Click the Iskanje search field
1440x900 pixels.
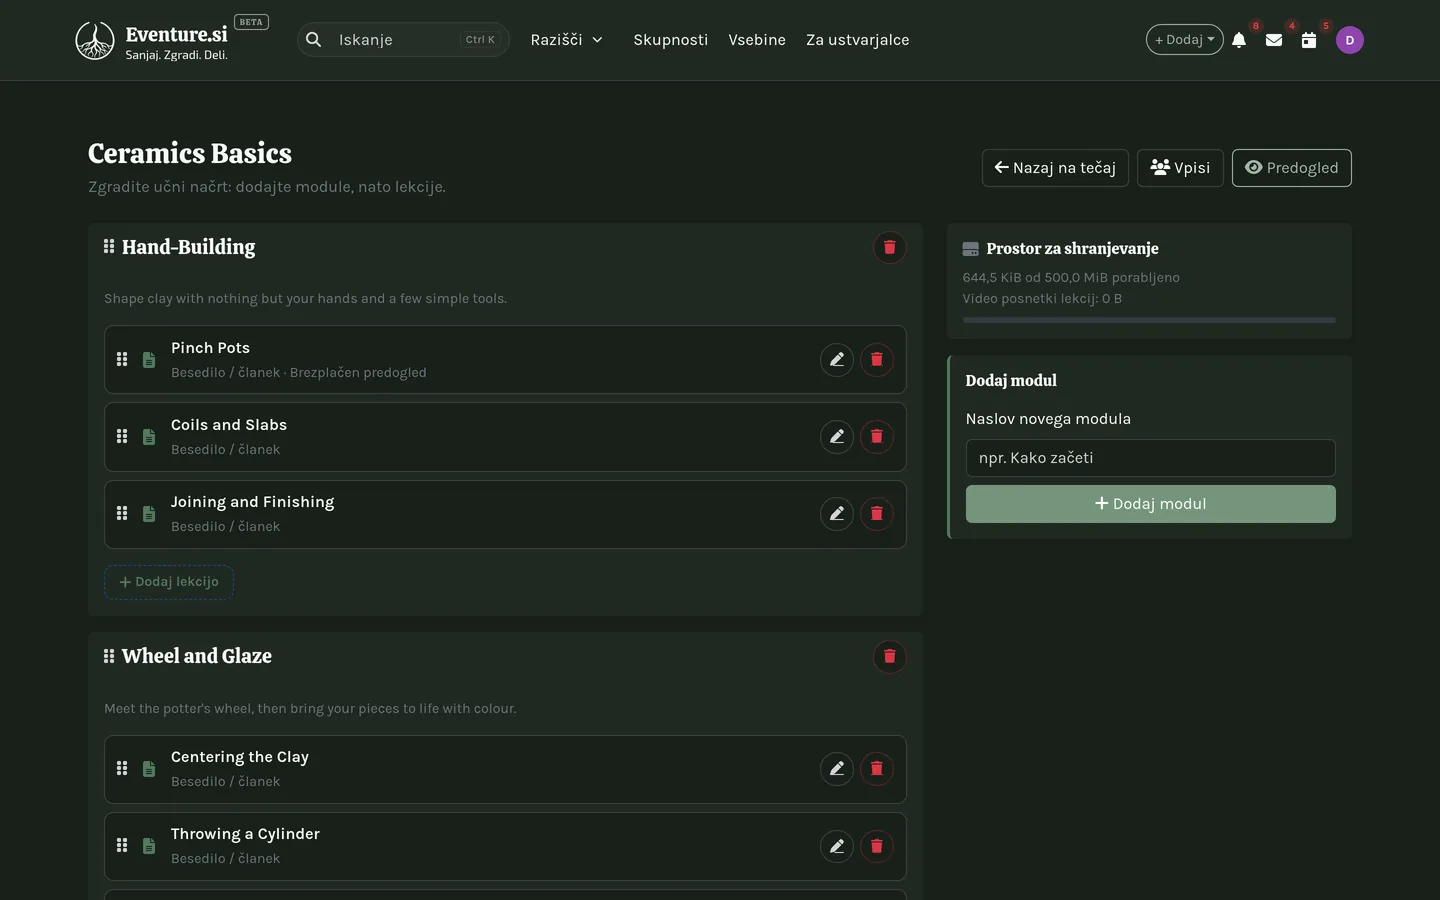pyautogui.click(x=404, y=40)
